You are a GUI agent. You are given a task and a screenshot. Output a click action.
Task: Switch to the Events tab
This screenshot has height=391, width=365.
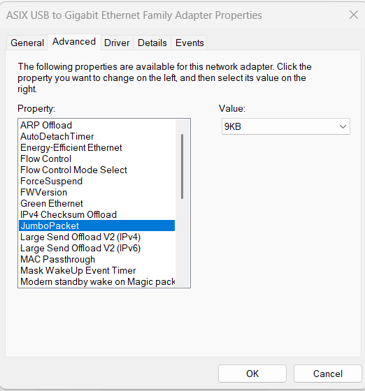coord(189,43)
